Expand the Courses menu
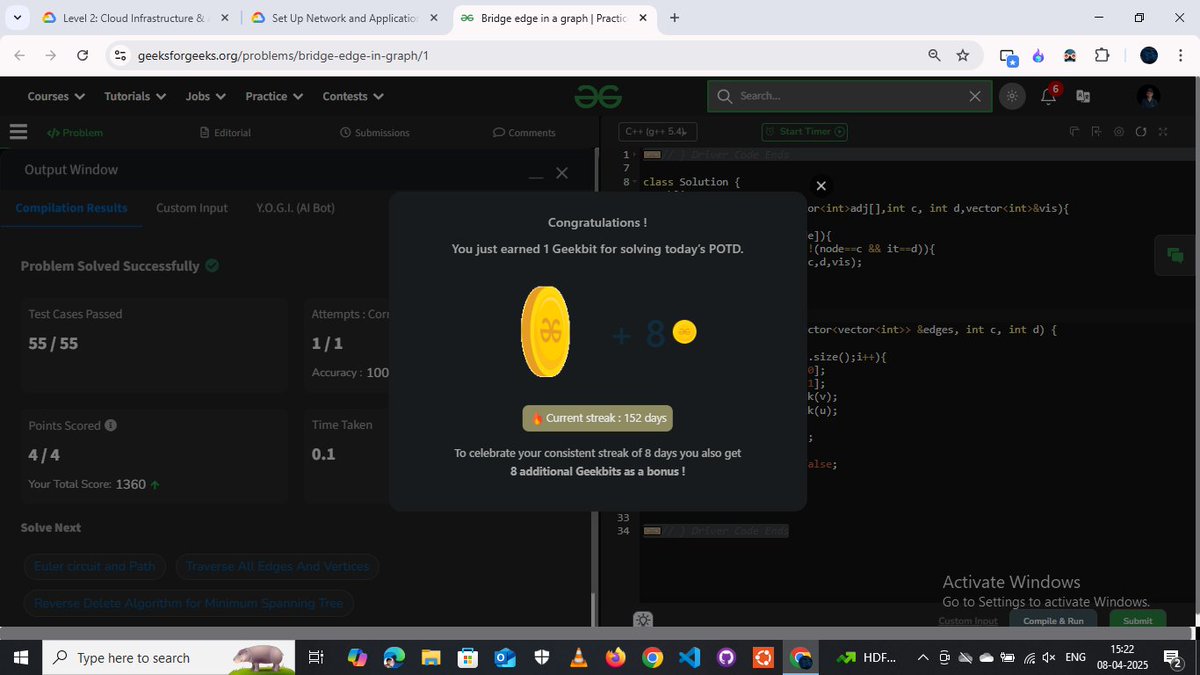 [55, 96]
